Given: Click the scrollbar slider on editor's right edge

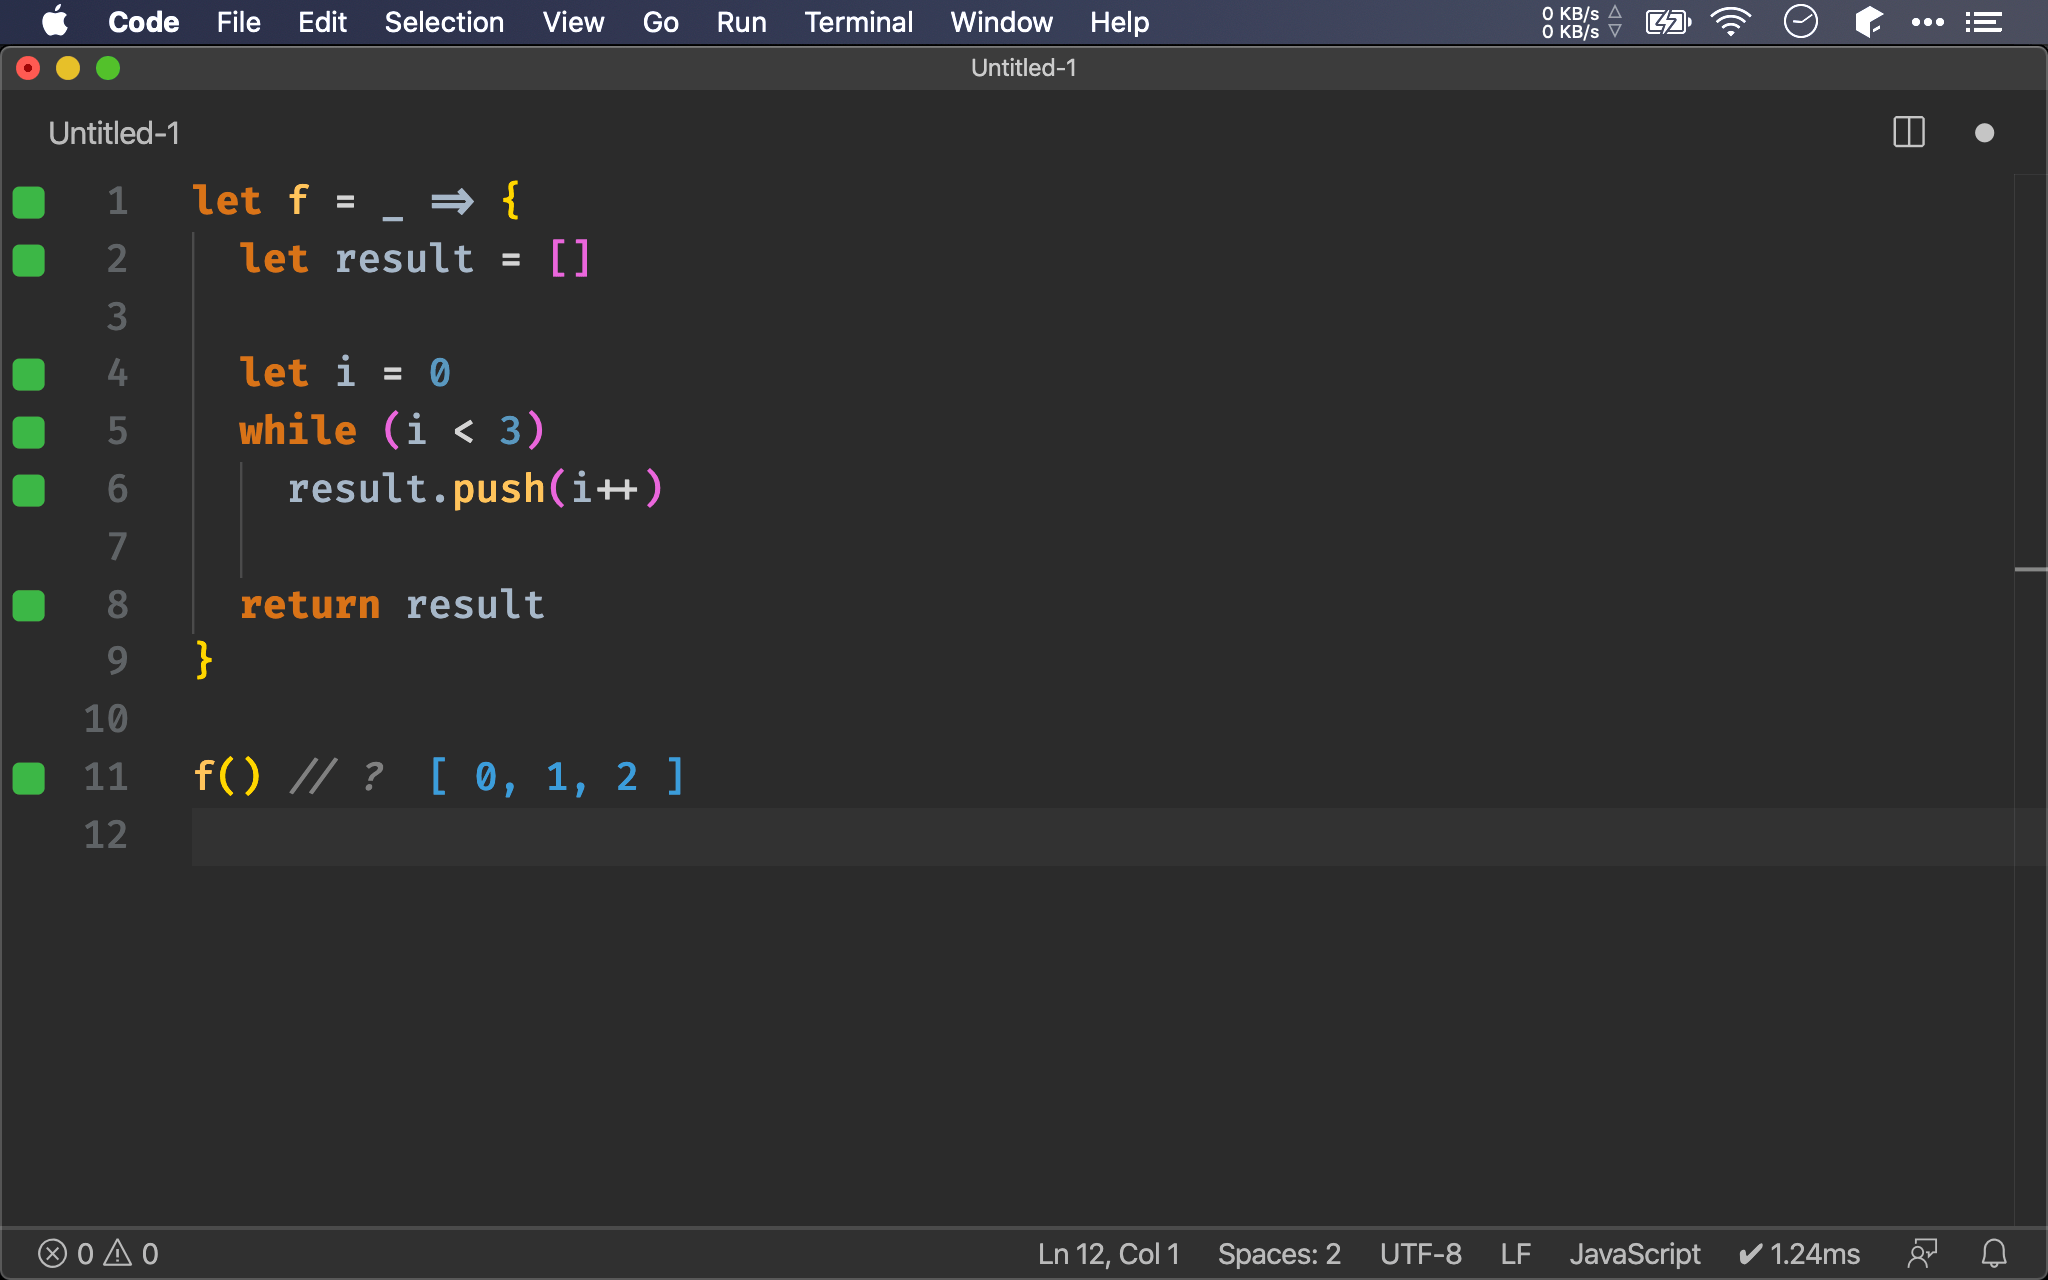Looking at the screenshot, I should coord(2030,569).
